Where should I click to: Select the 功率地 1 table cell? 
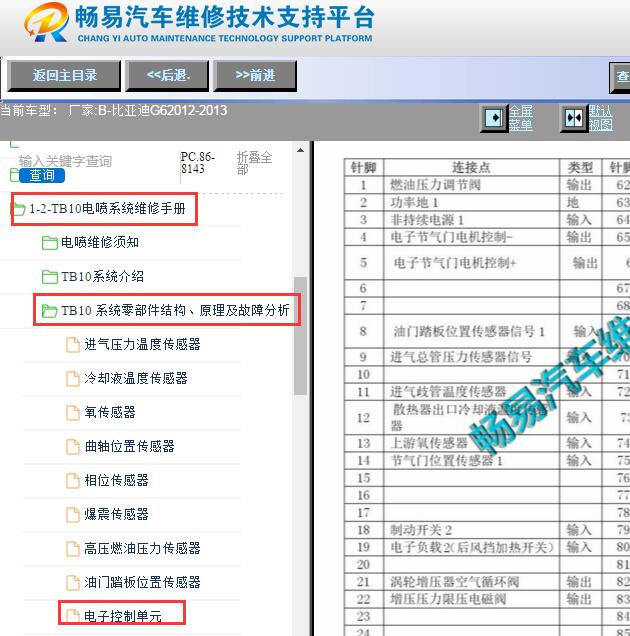471,202
